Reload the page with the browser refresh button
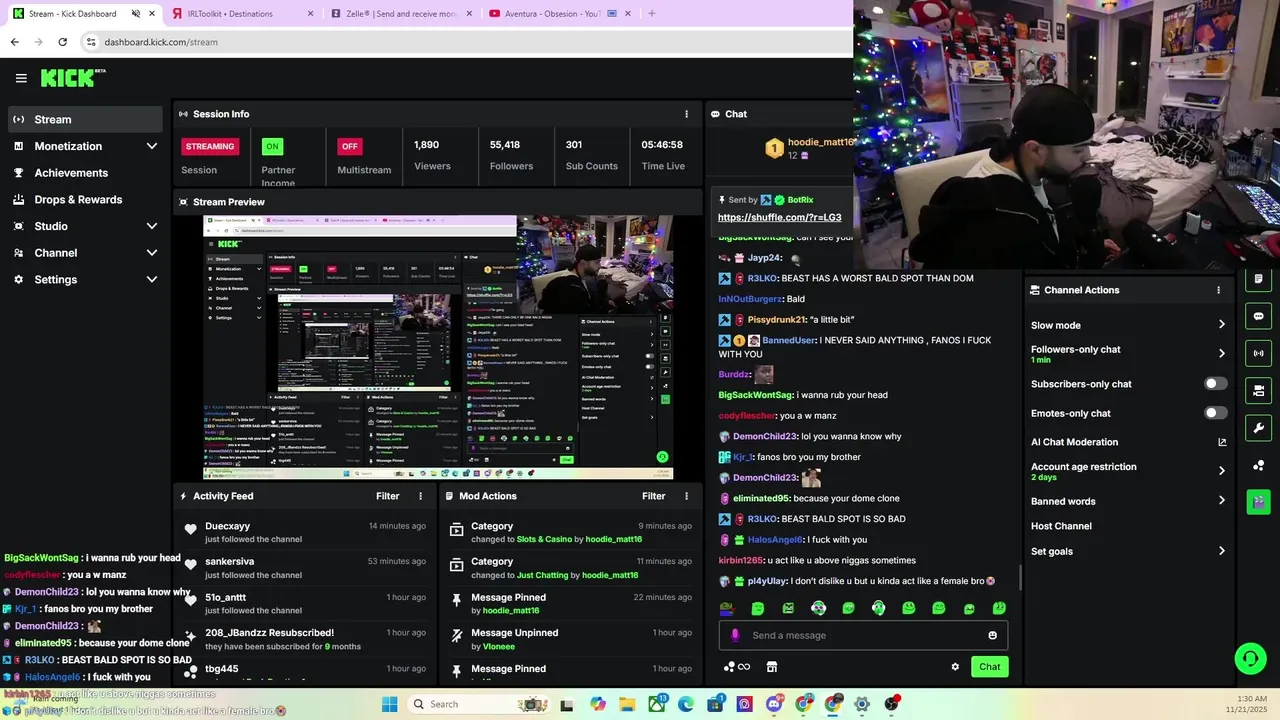Image resolution: width=1280 pixels, height=720 pixels. [62, 42]
